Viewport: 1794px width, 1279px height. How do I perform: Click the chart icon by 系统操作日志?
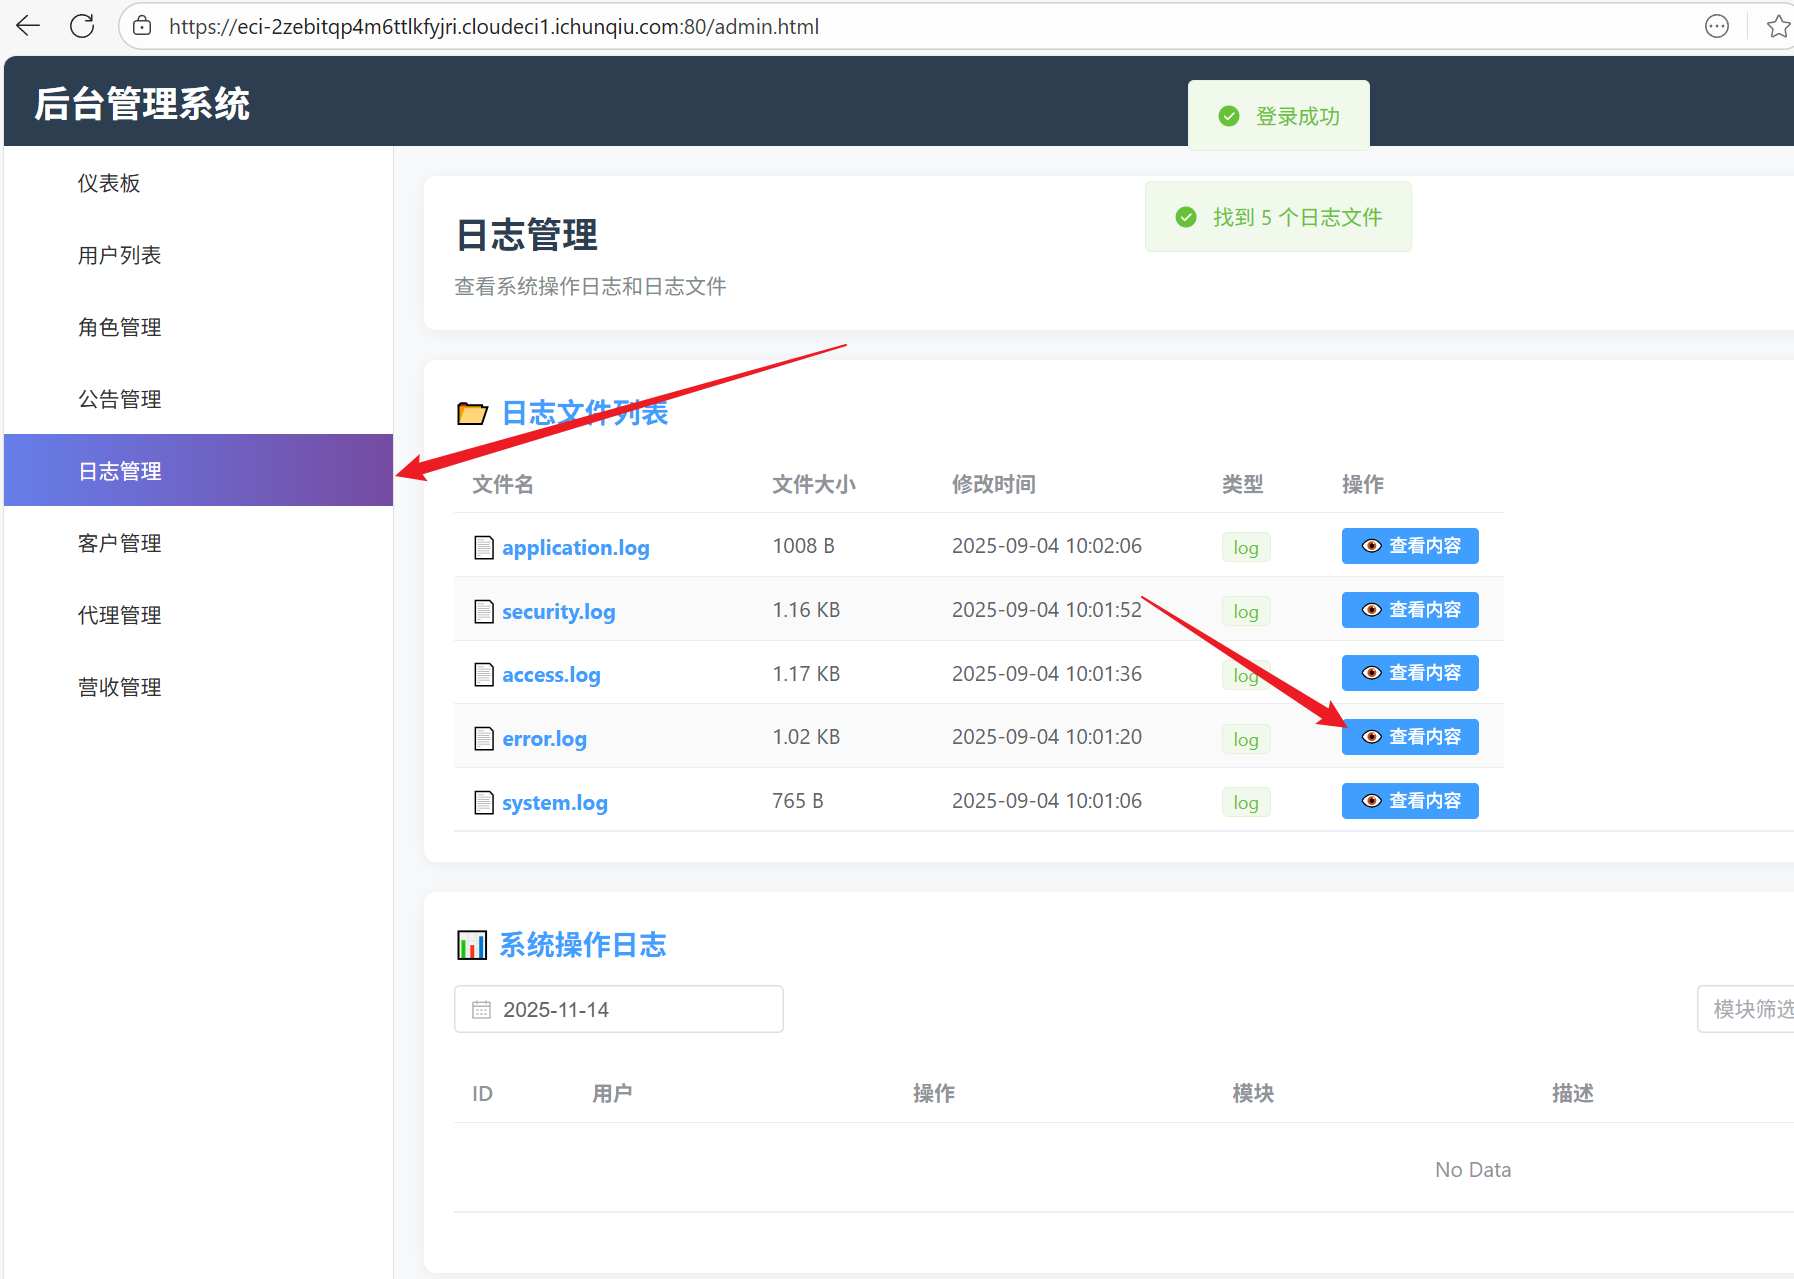pos(471,945)
